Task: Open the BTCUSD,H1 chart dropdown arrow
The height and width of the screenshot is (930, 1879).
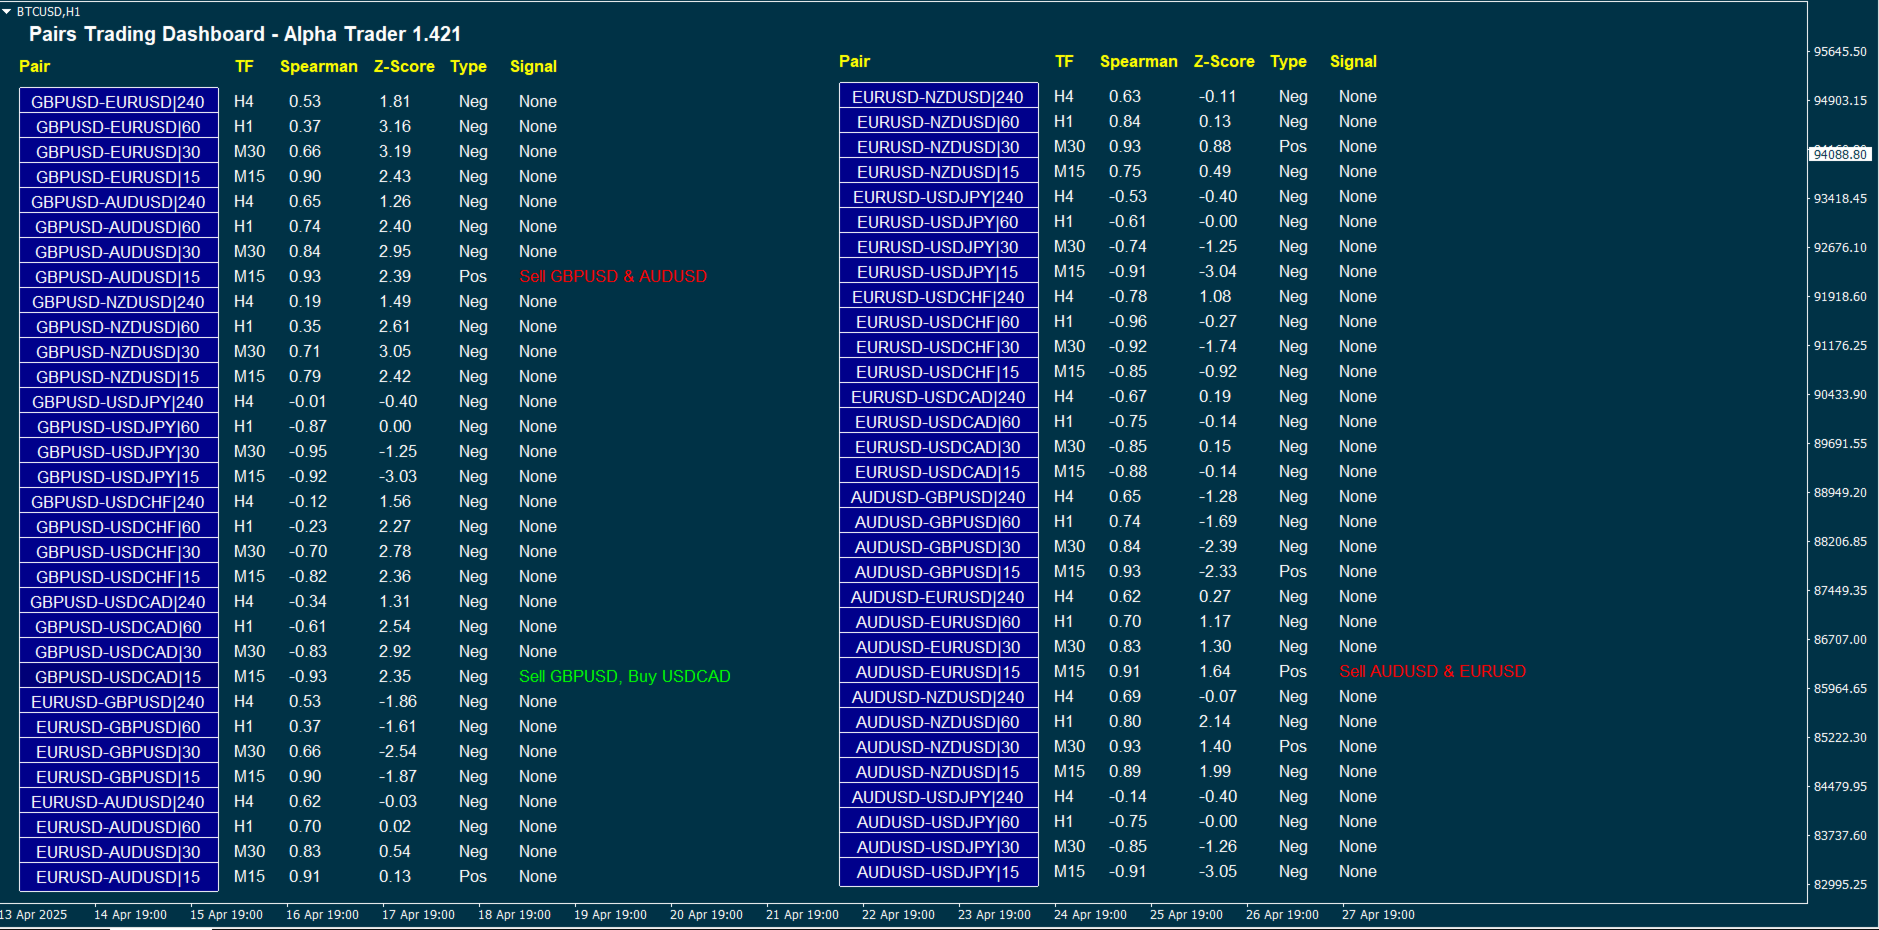Action: point(6,11)
